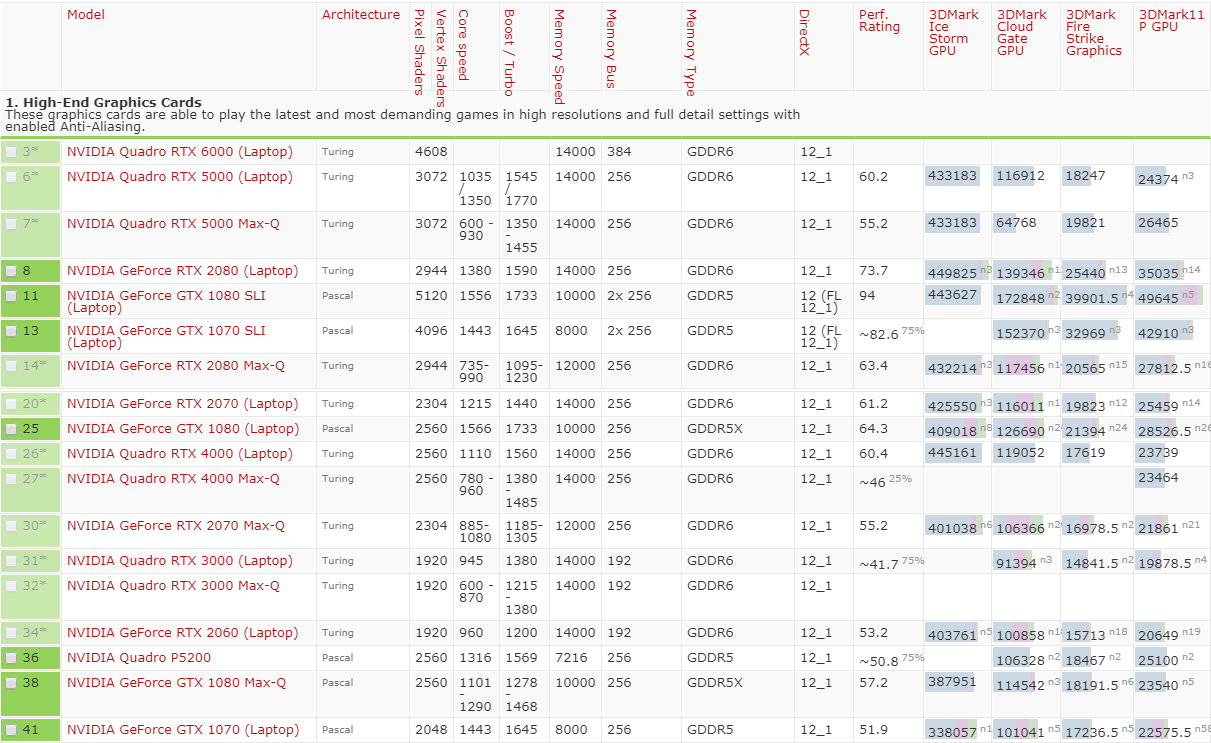Click Cloud Gate score 91394 for Quadro RTX 3000

pyautogui.click(x=1017, y=563)
